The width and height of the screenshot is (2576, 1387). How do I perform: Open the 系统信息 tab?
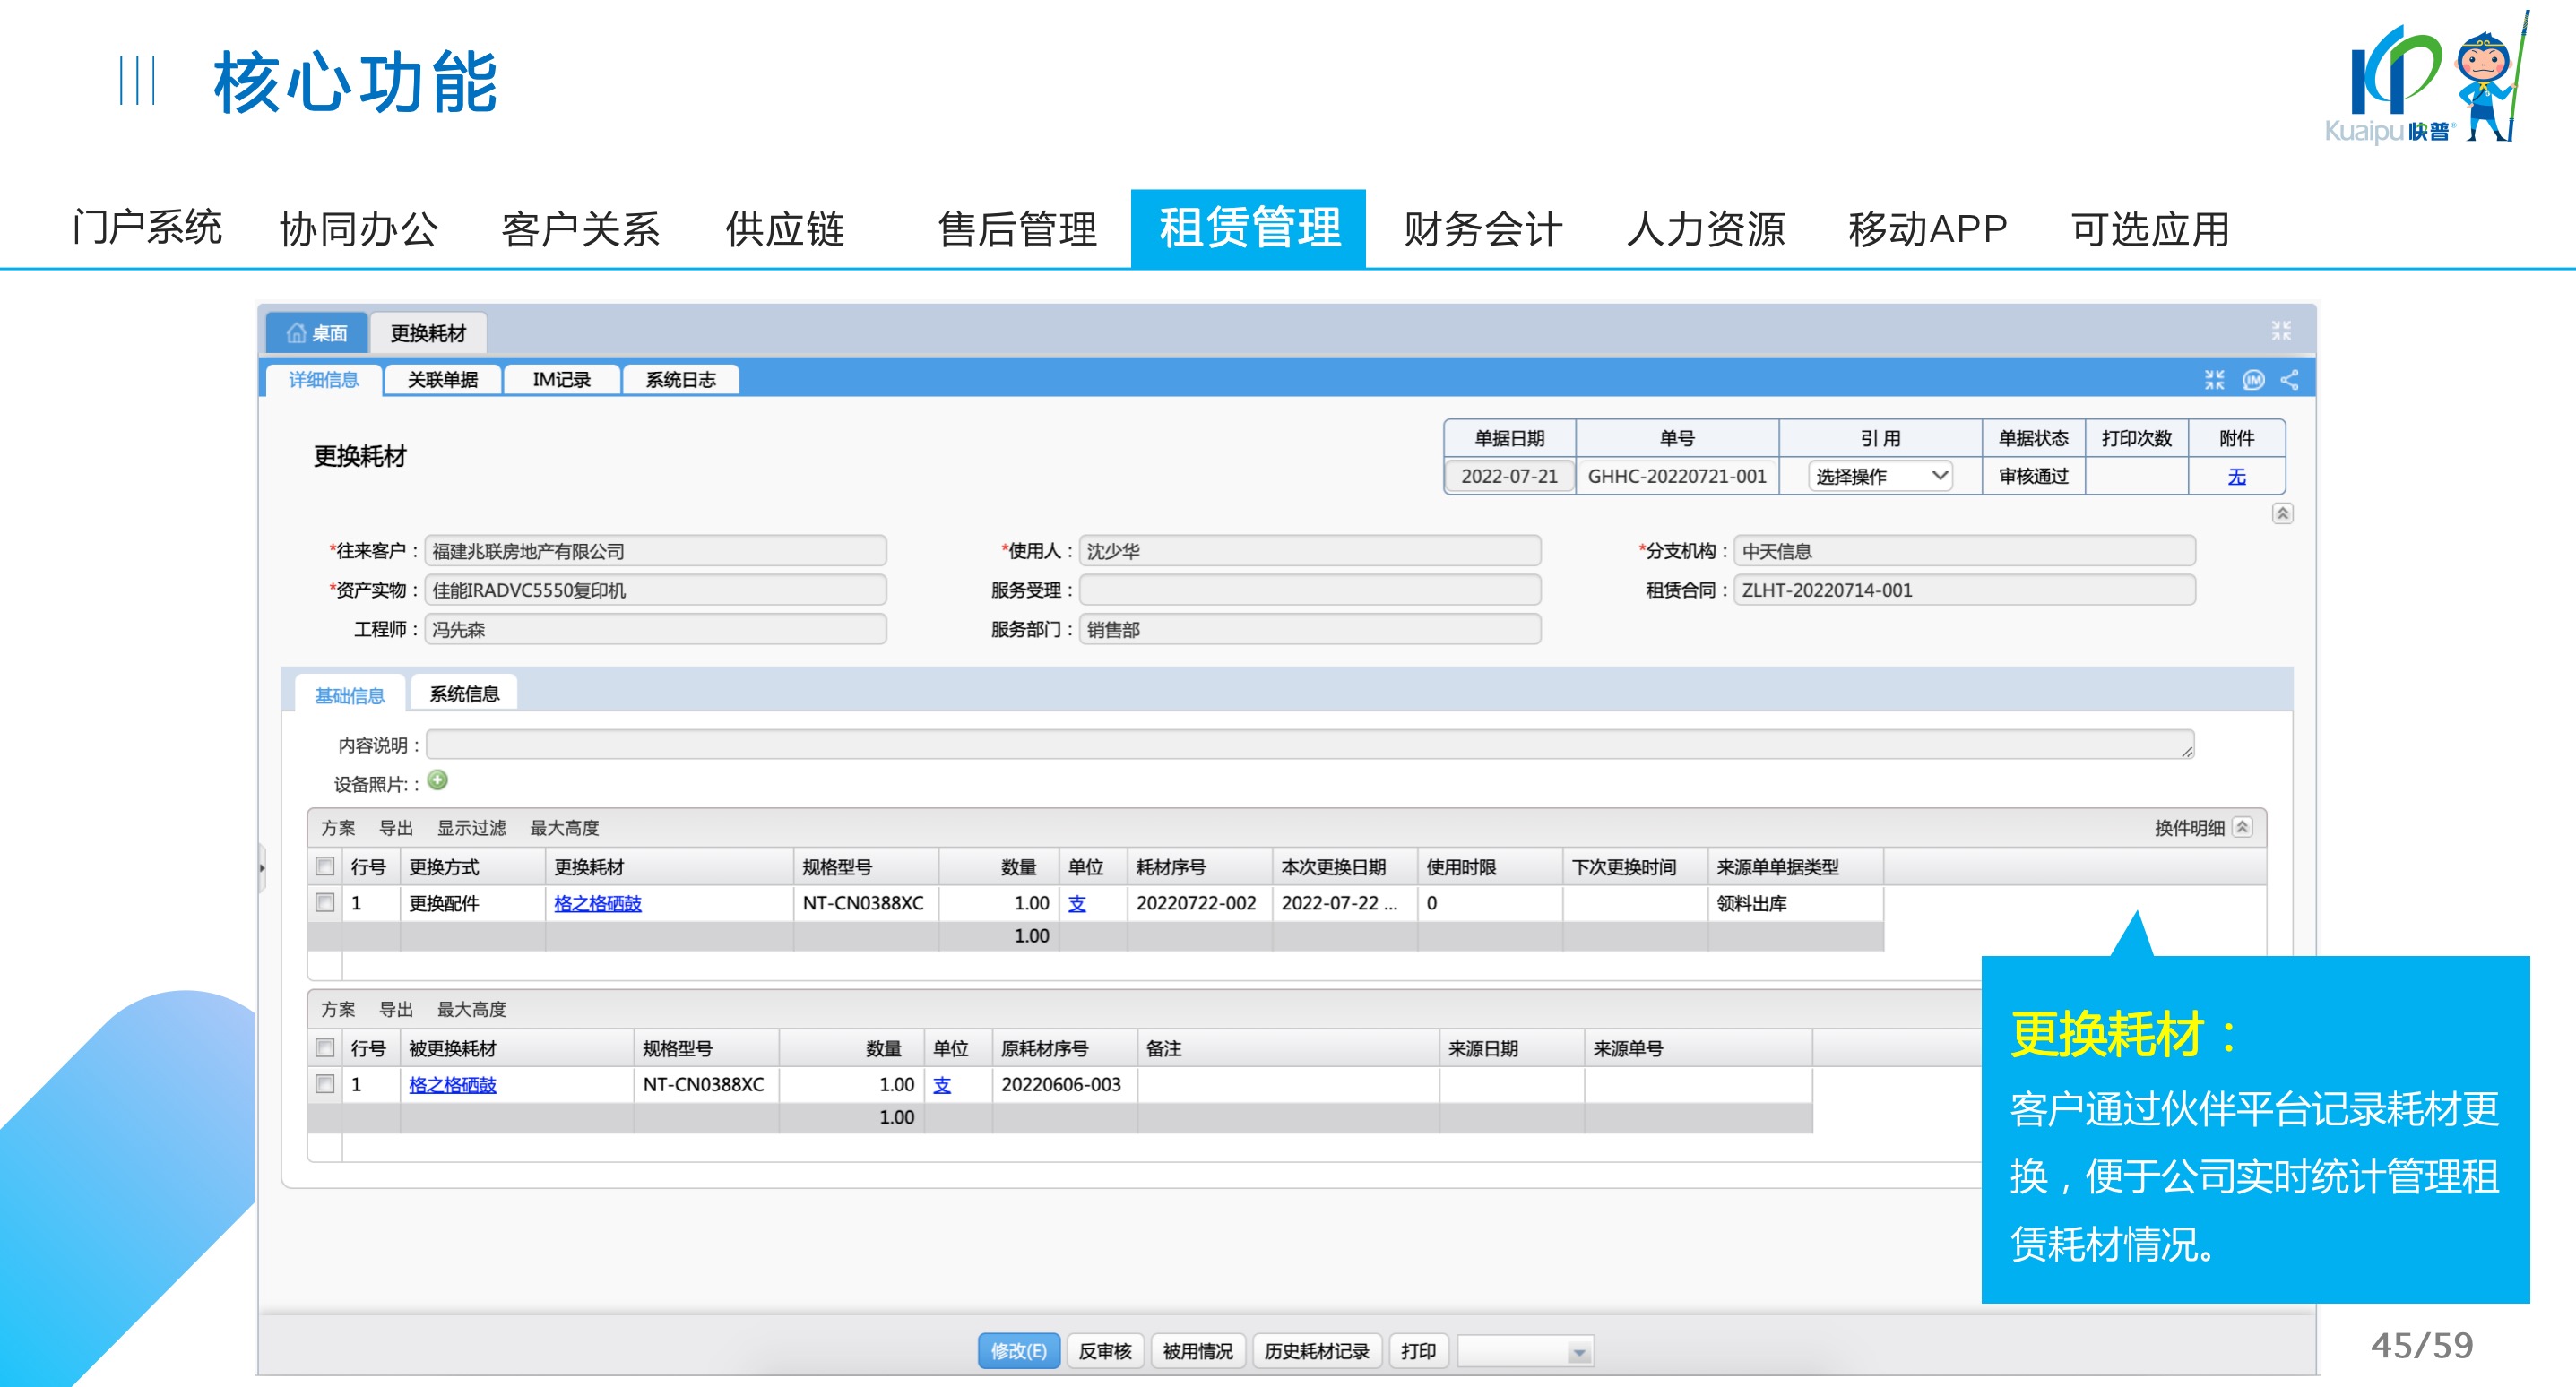point(464,694)
